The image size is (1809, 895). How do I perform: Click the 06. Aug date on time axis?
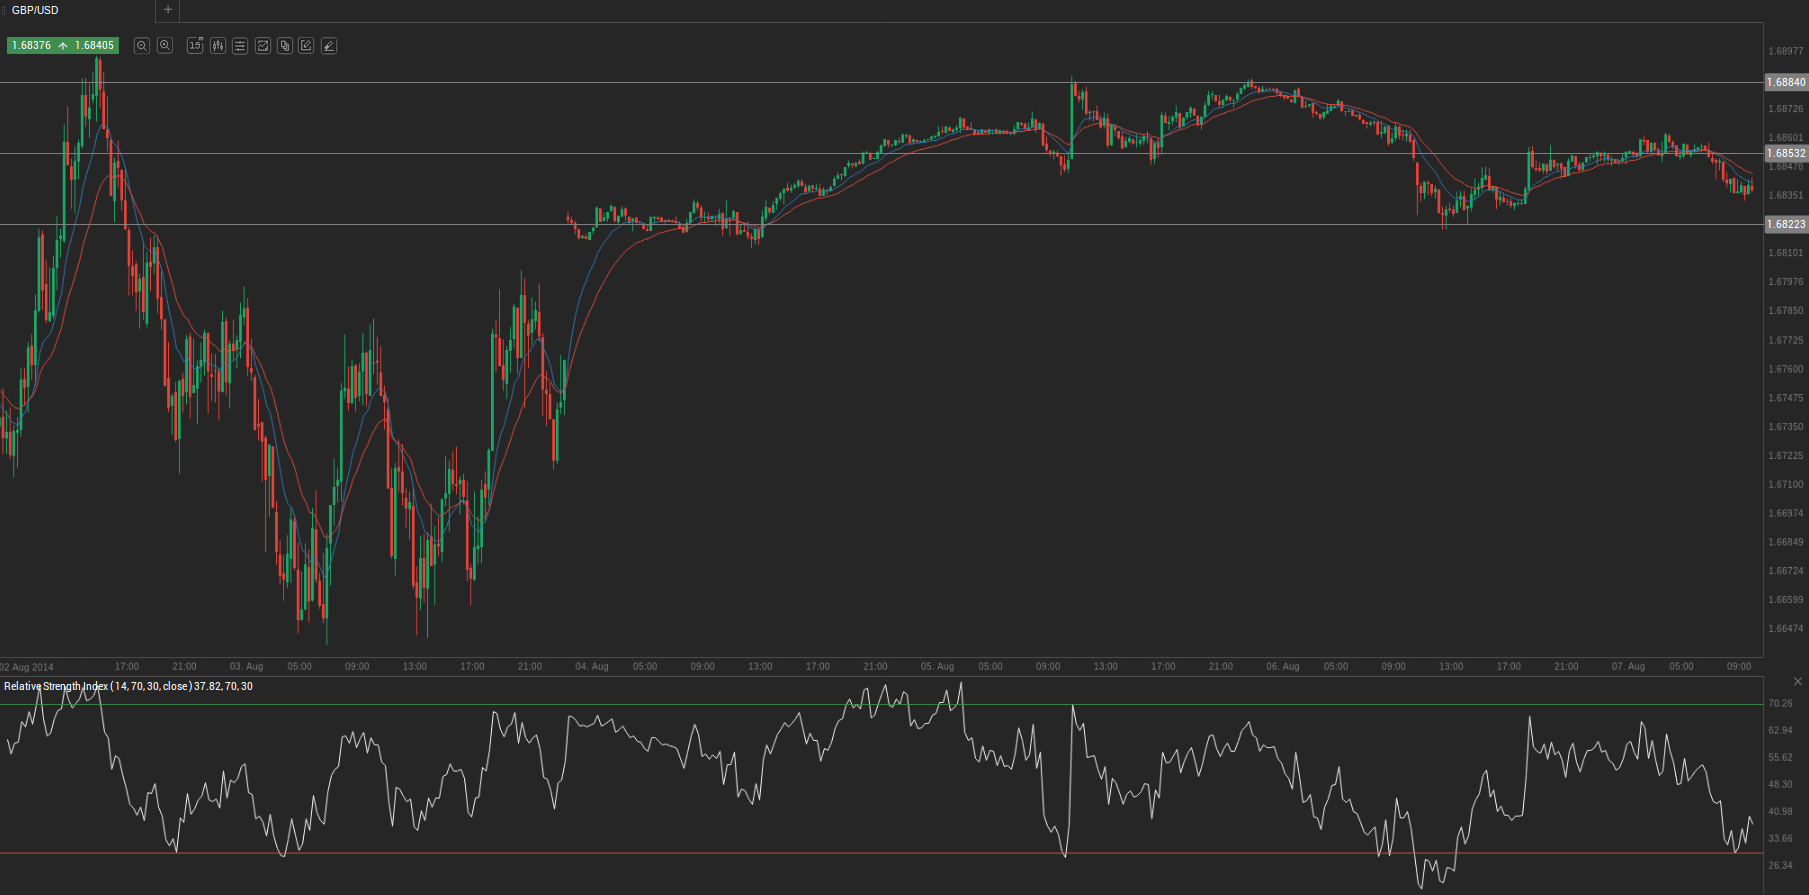(1283, 666)
